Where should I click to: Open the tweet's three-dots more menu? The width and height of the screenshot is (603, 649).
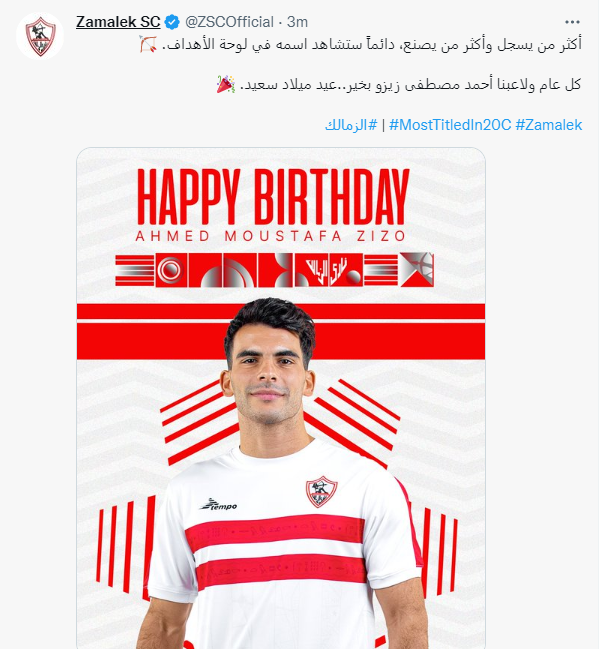[572, 22]
